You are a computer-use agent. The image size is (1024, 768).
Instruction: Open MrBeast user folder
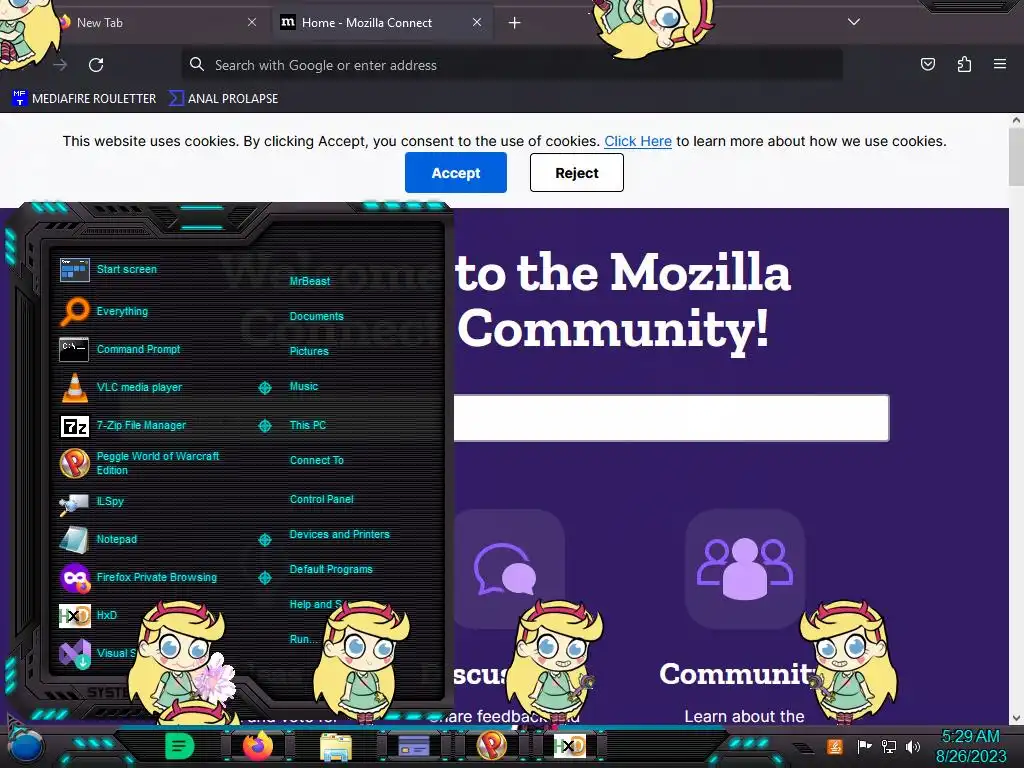click(x=310, y=281)
